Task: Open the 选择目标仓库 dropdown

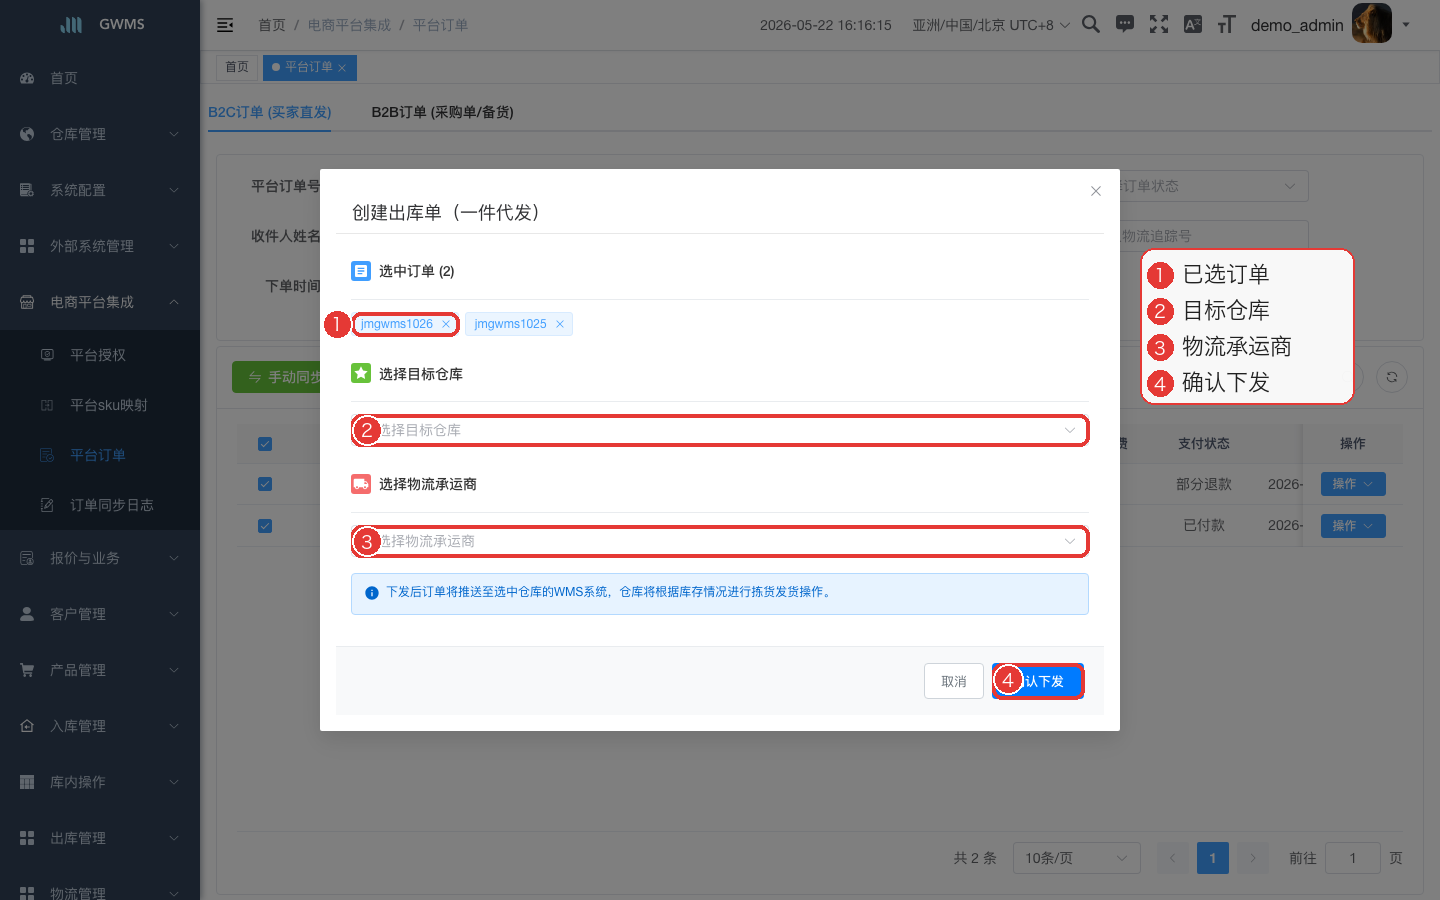Action: [720, 430]
